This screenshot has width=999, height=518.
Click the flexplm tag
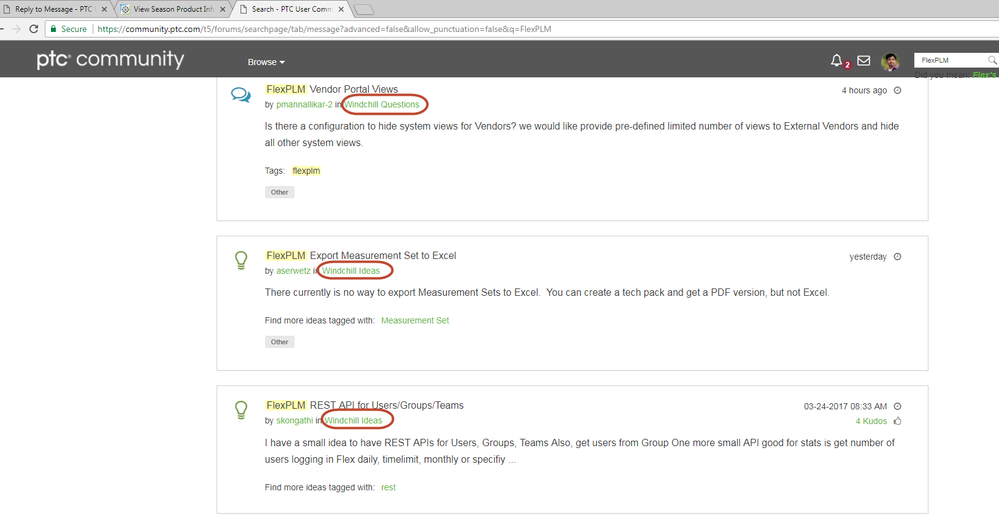[306, 171]
